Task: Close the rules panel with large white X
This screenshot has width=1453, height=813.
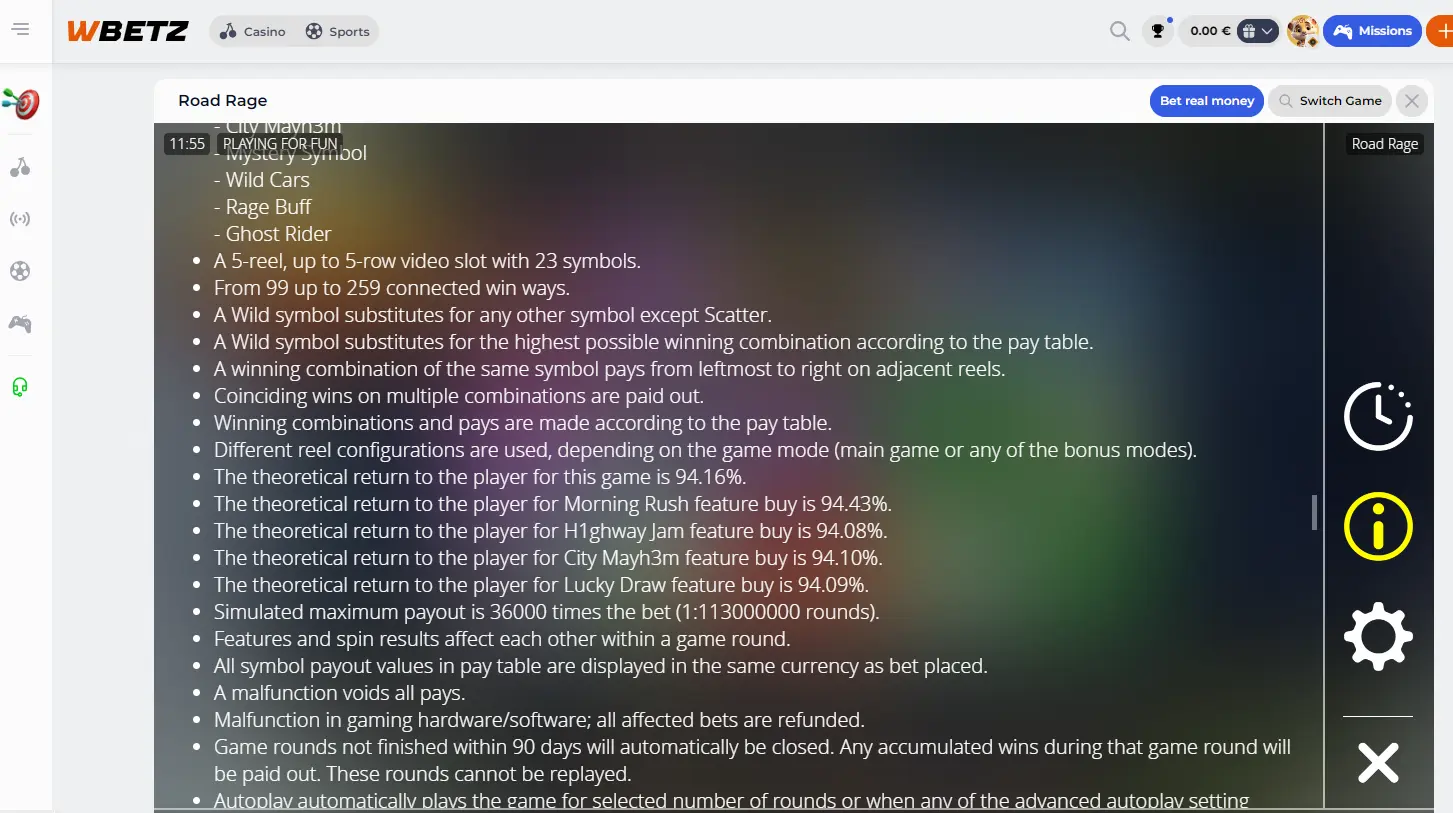Action: tap(1378, 763)
